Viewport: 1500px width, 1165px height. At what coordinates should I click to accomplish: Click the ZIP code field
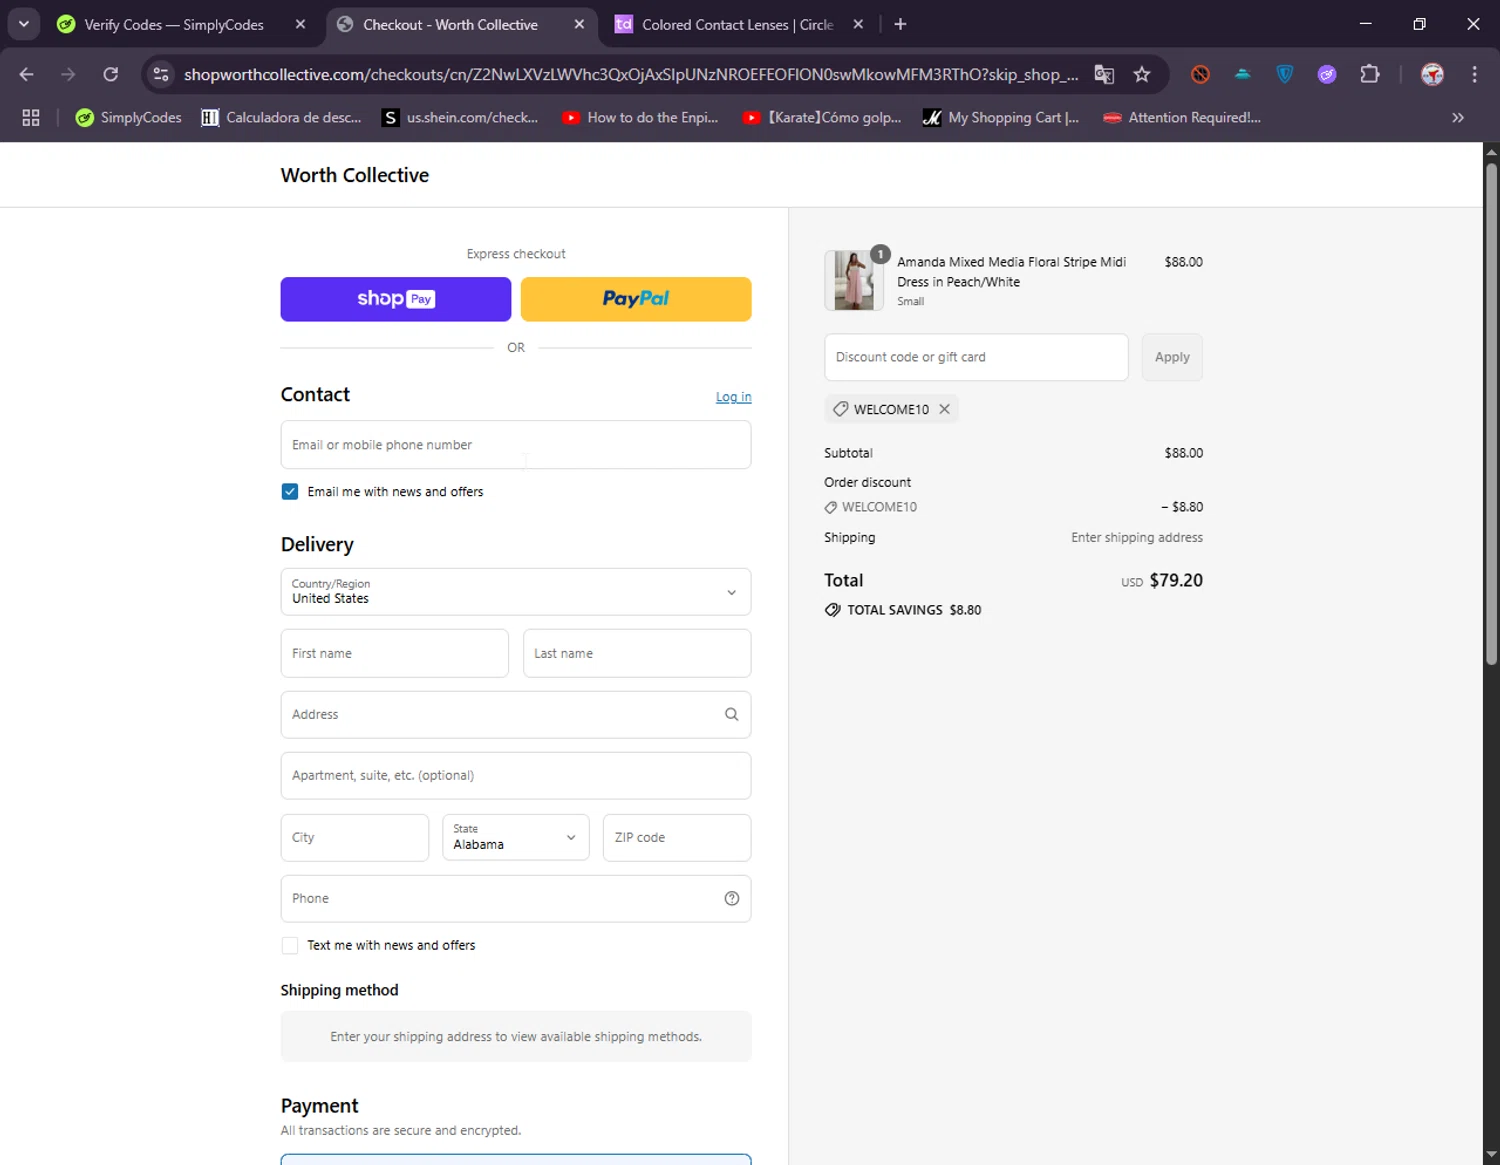point(677,837)
